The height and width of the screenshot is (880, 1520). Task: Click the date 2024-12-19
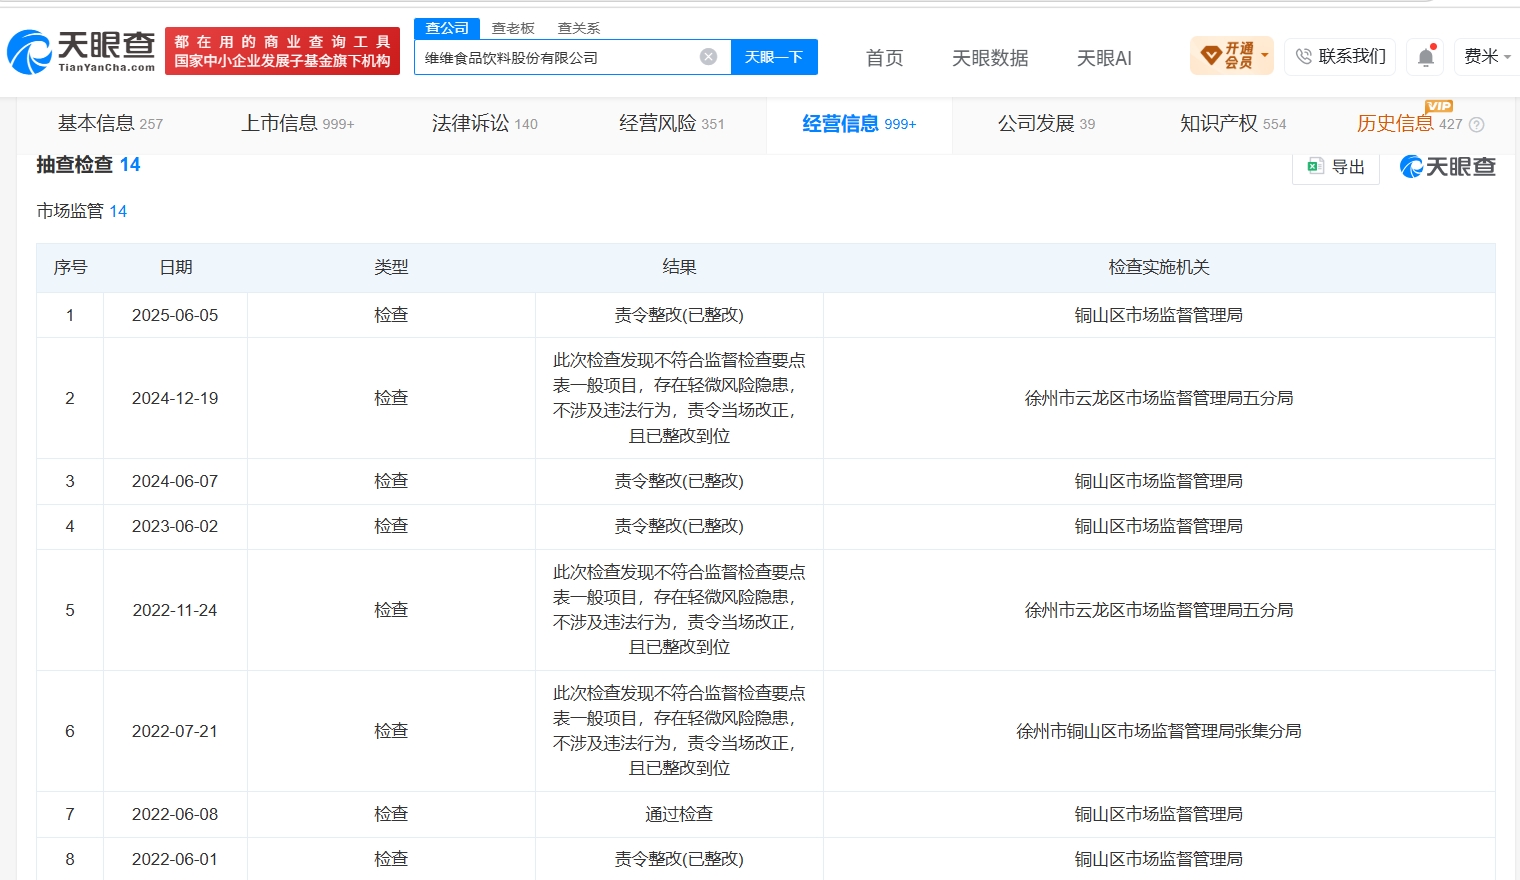pyautogui.click(x=175, y=398)
